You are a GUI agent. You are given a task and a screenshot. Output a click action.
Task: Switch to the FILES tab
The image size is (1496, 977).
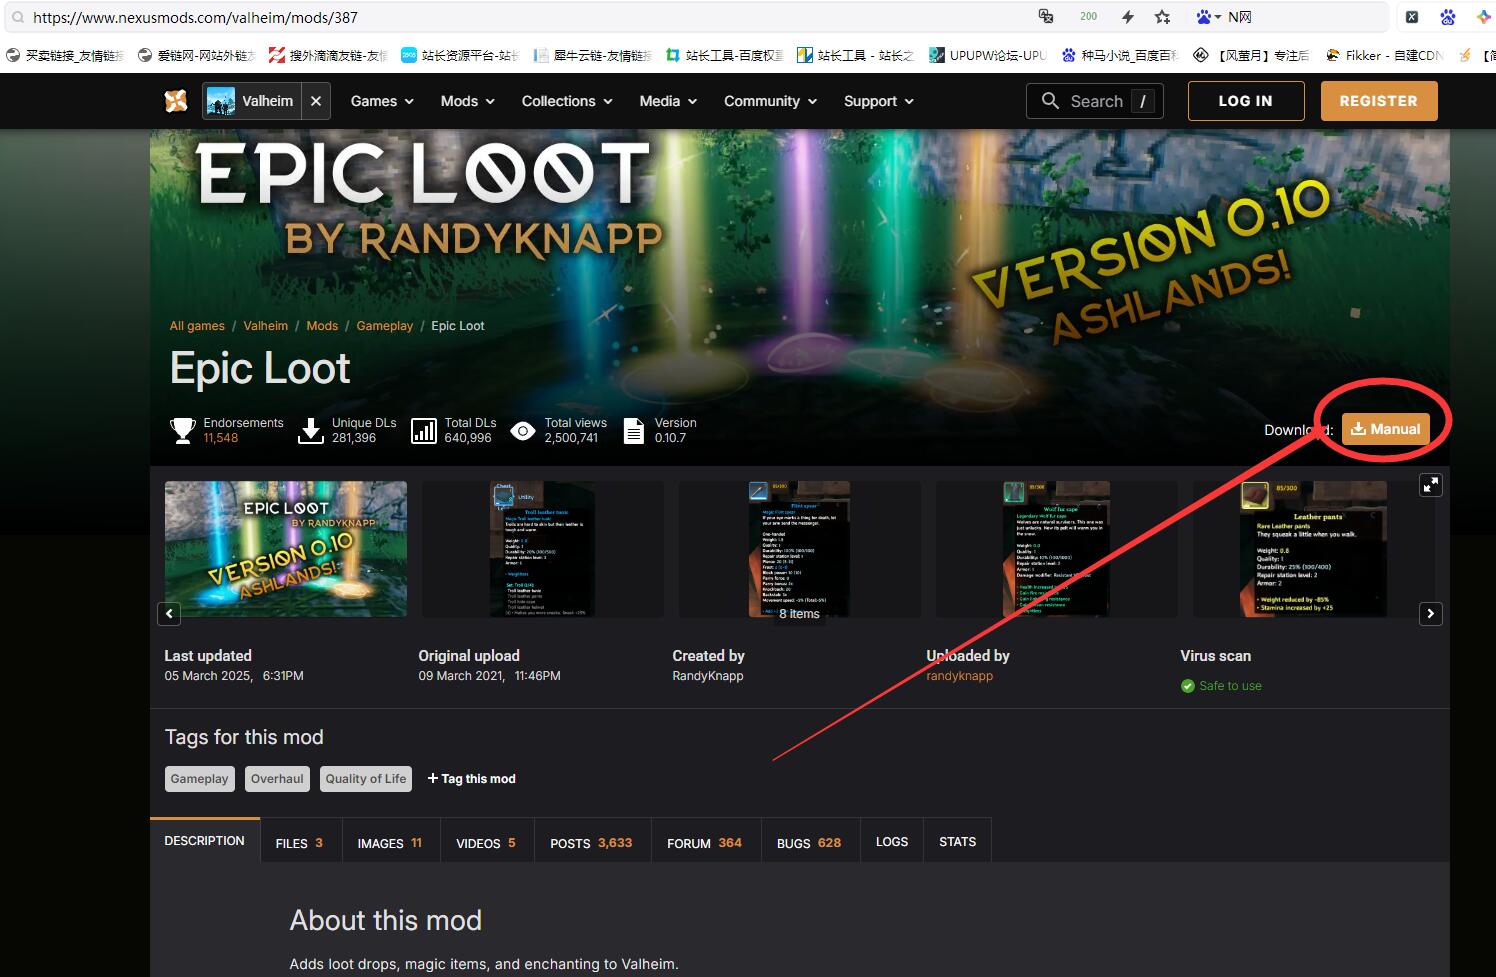click(300, 843)
